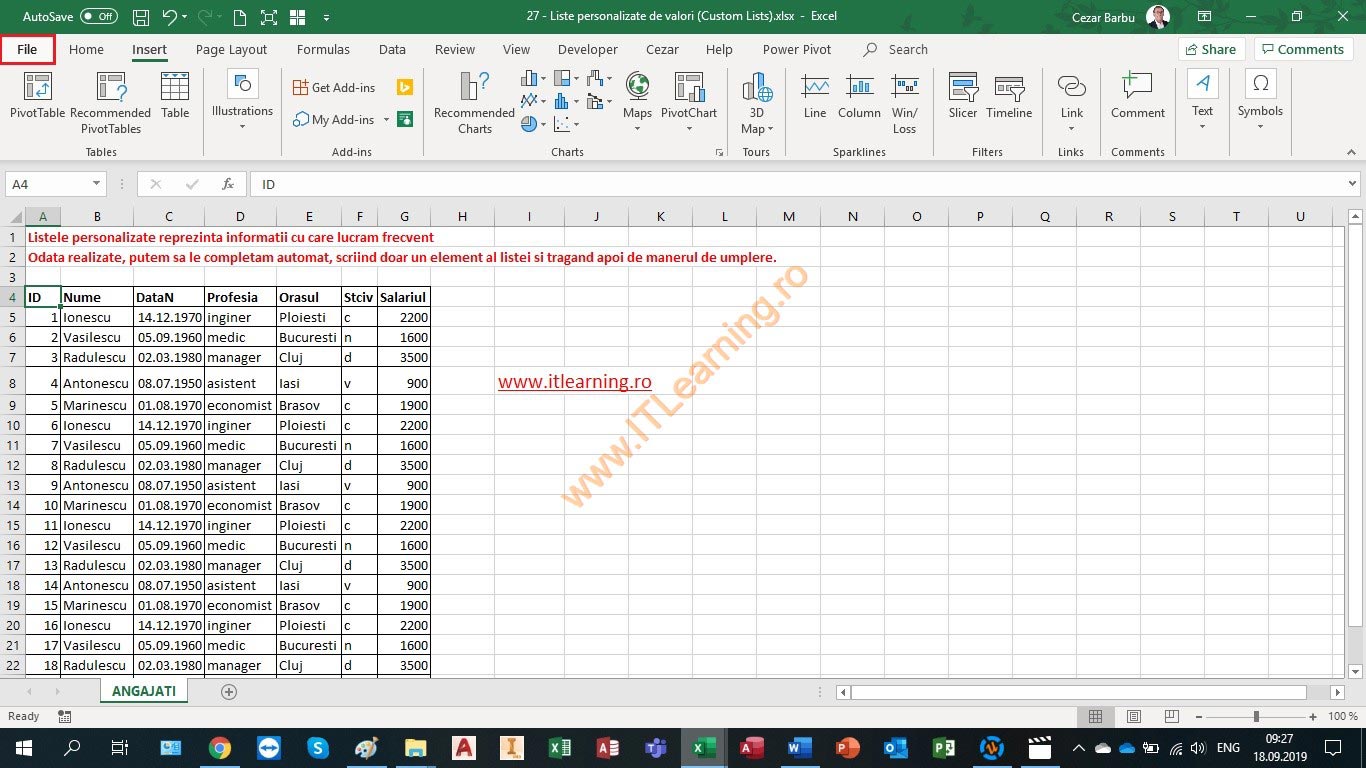Insert a Win/Loss sparkline
This screenshot has width=1366, height=768.
[x=904, y=103]
